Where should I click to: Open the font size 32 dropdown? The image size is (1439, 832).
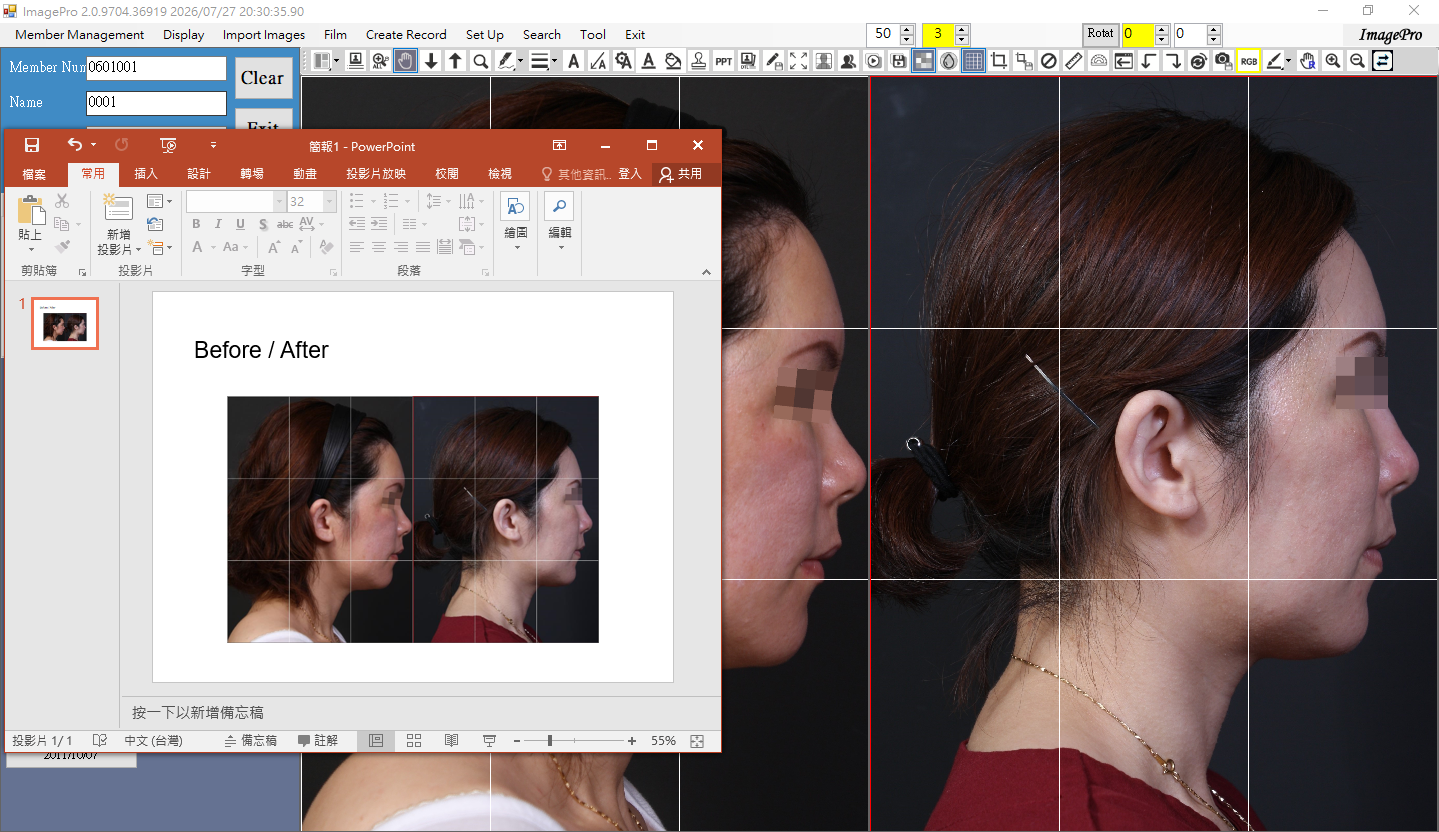330,201
